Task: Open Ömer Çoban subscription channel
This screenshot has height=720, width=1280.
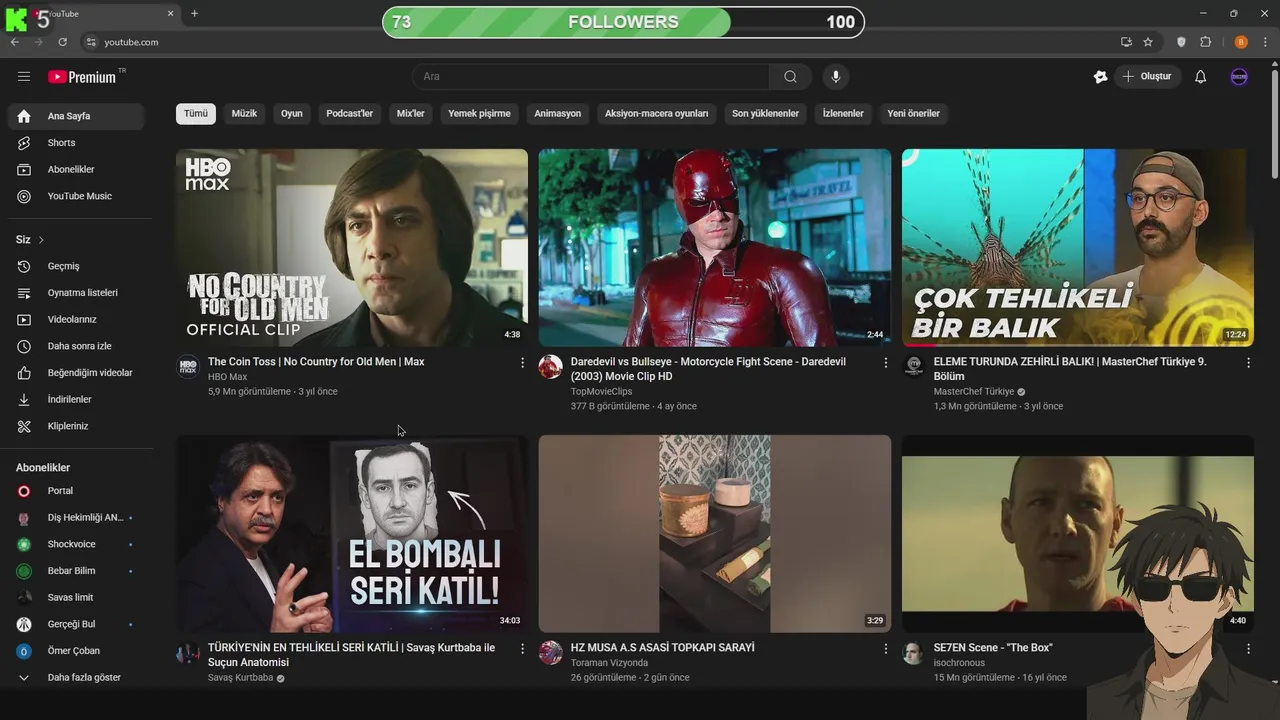Action: (x=76, y=651)
